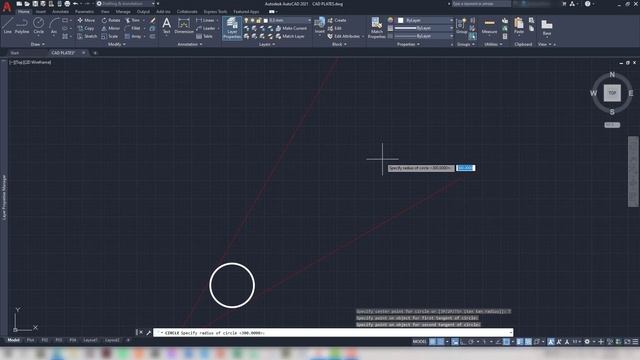Click the Copy tool

[86, 28]
